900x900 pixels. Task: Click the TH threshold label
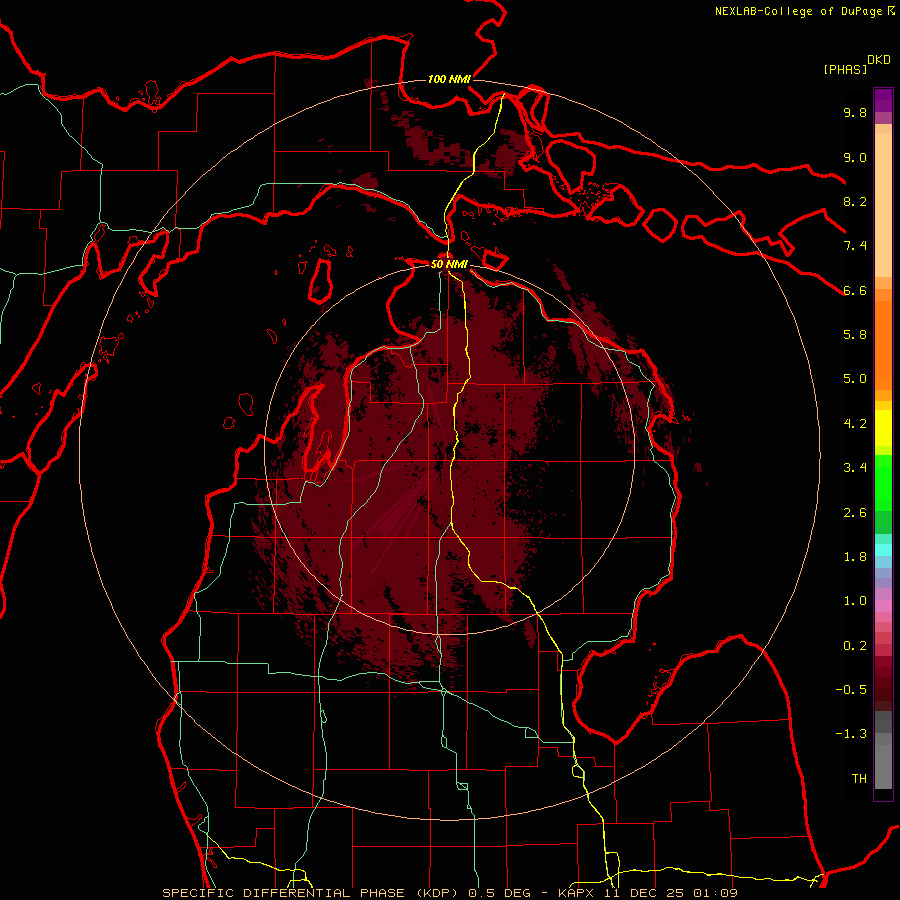pos(859,779)
